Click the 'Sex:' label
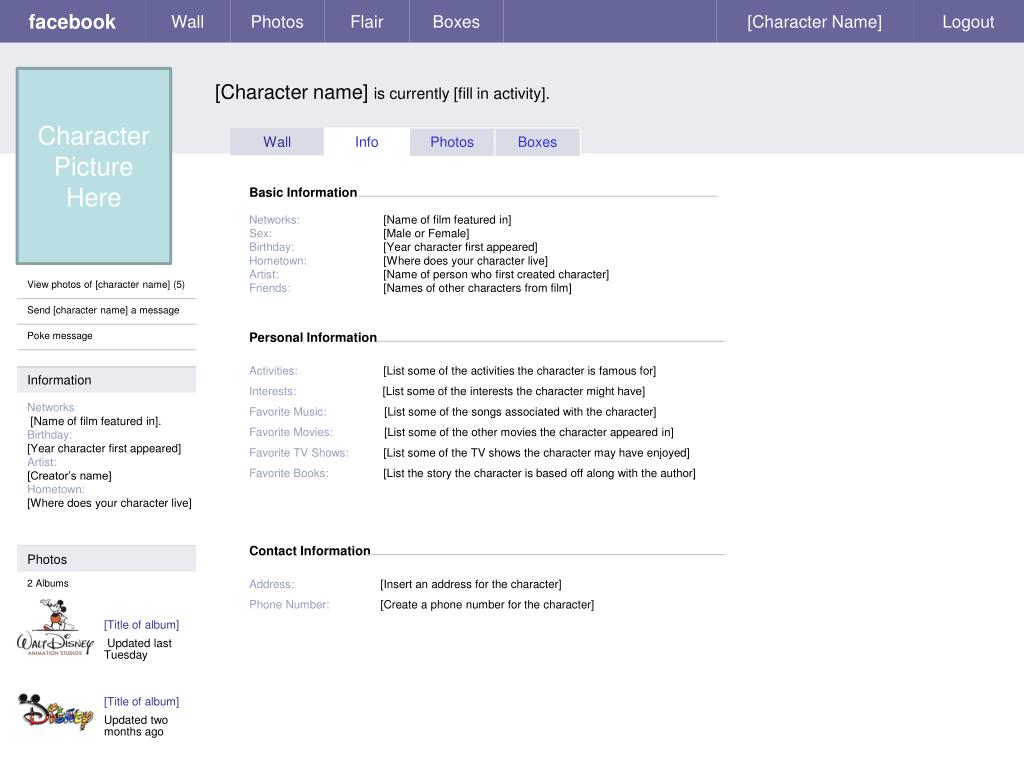 pos(261,234)
